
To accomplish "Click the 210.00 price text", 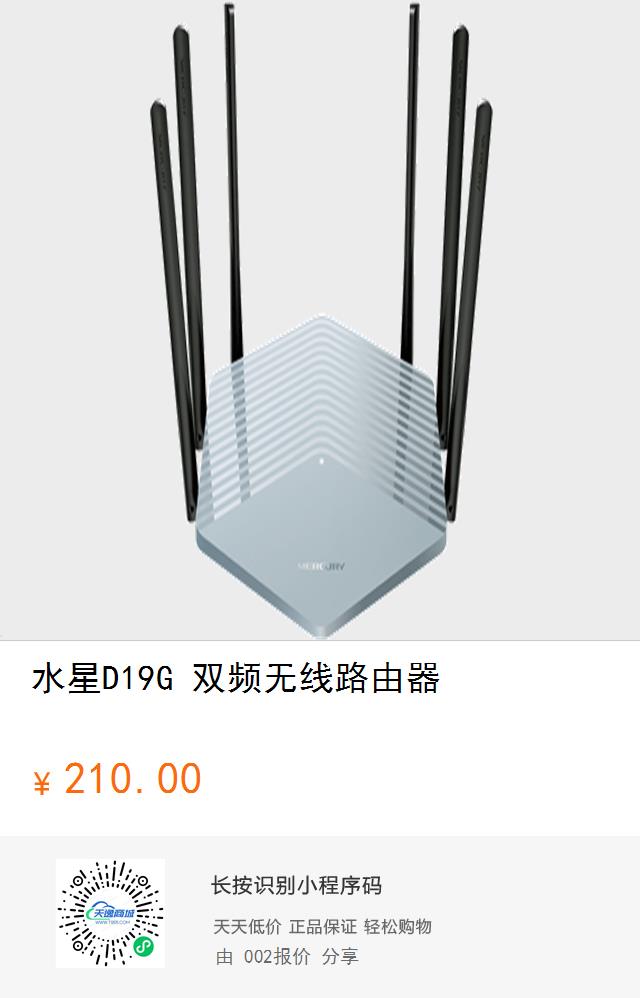I will [132, 779].
